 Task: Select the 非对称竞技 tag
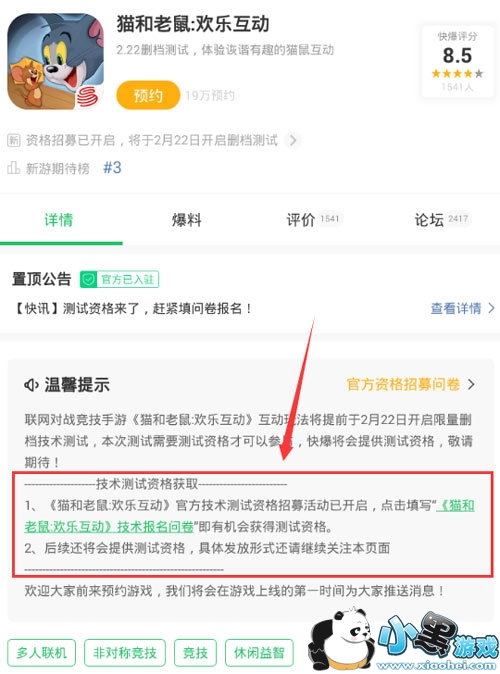(x=125, y=653)
